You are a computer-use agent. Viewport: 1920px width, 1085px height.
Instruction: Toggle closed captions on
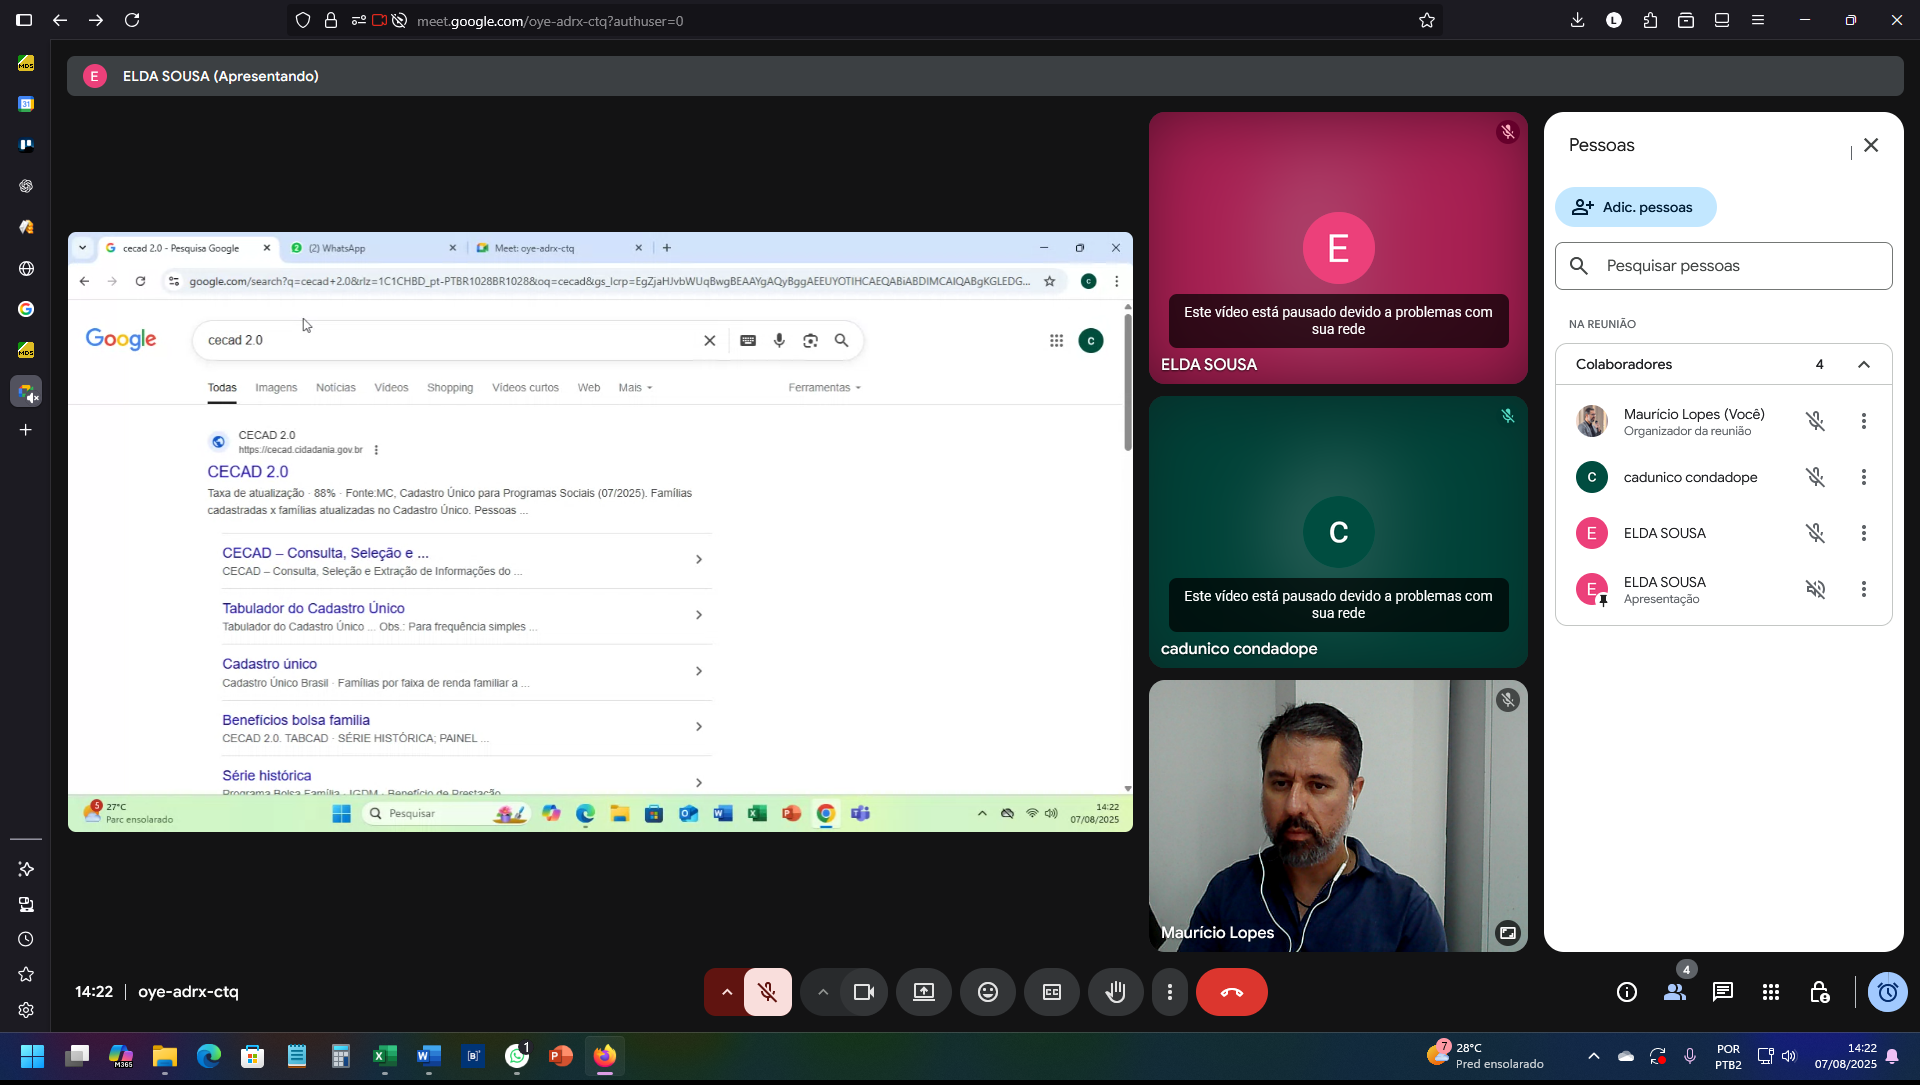[1052, 992]
